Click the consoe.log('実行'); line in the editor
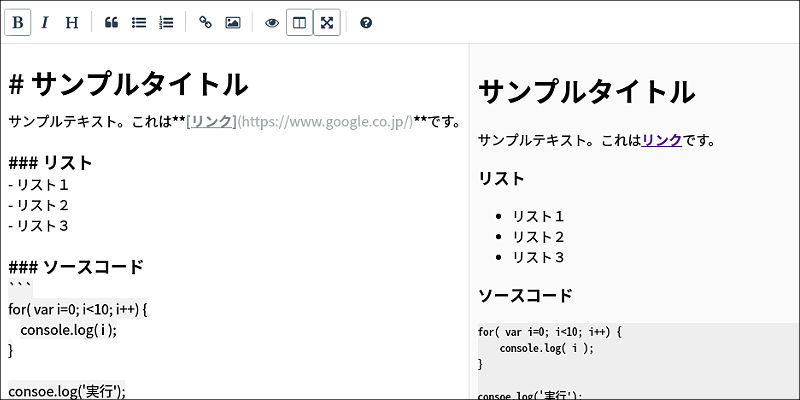This screenshot has height=400, width=800. 67,390
